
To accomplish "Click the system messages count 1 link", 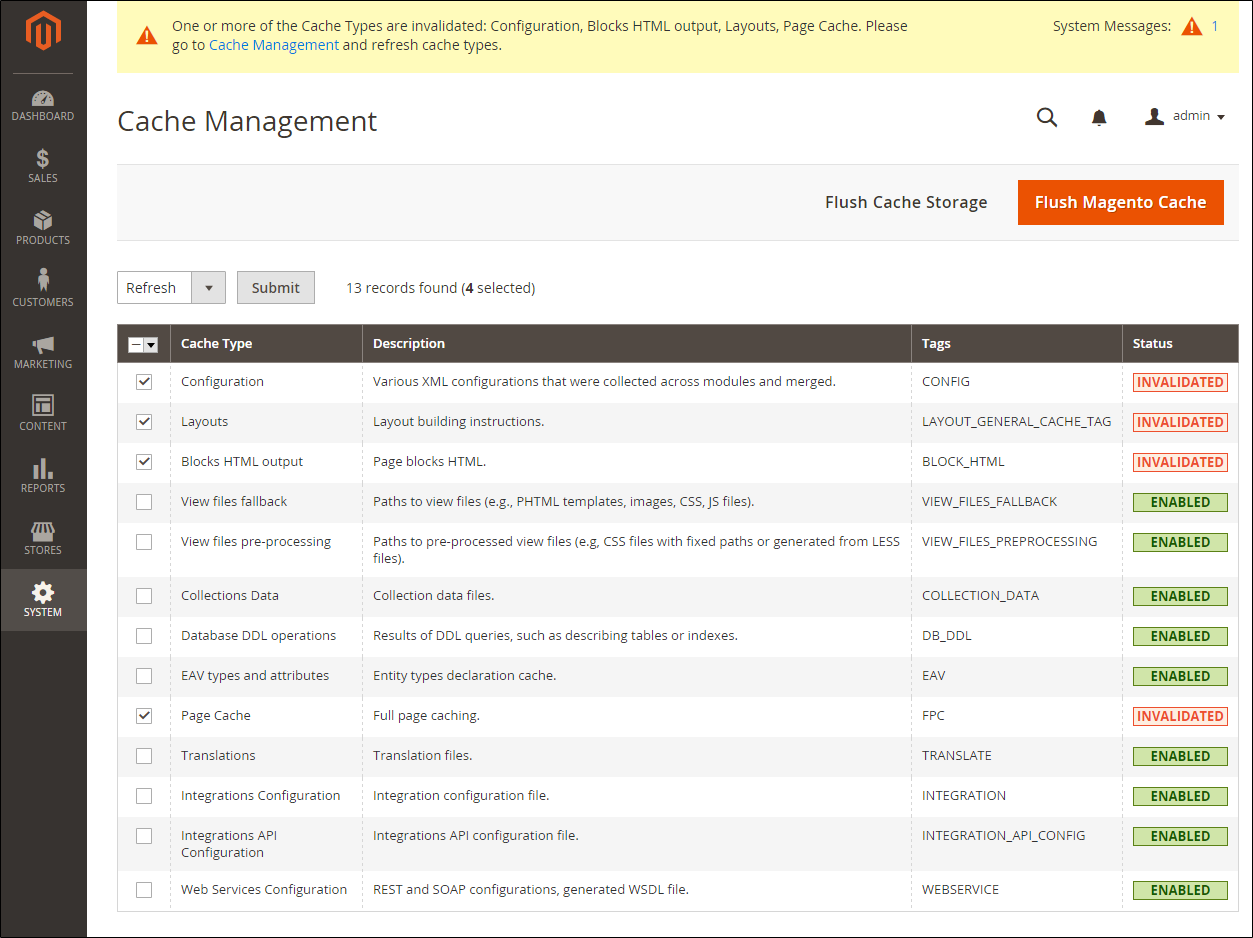I will point(1215,27).
